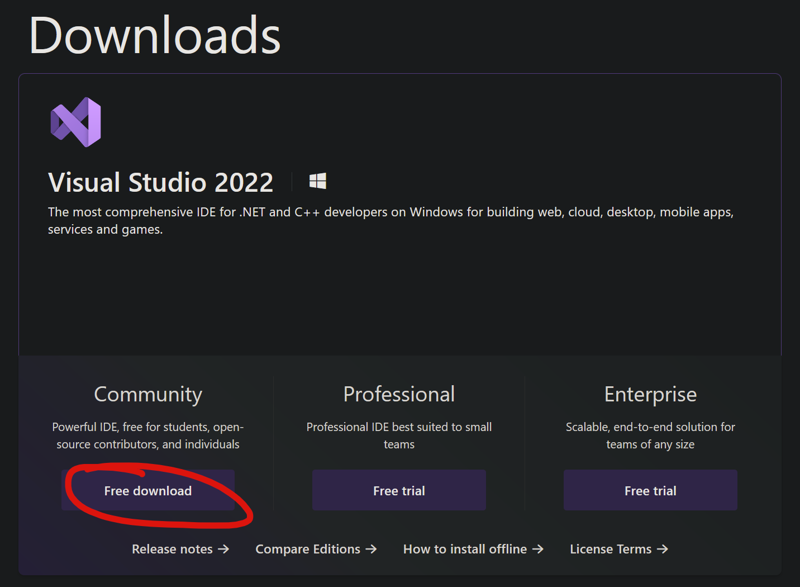This screenshot has width=800, height=587.
Task: Open the Release notes link
Action: click(181, 549)
